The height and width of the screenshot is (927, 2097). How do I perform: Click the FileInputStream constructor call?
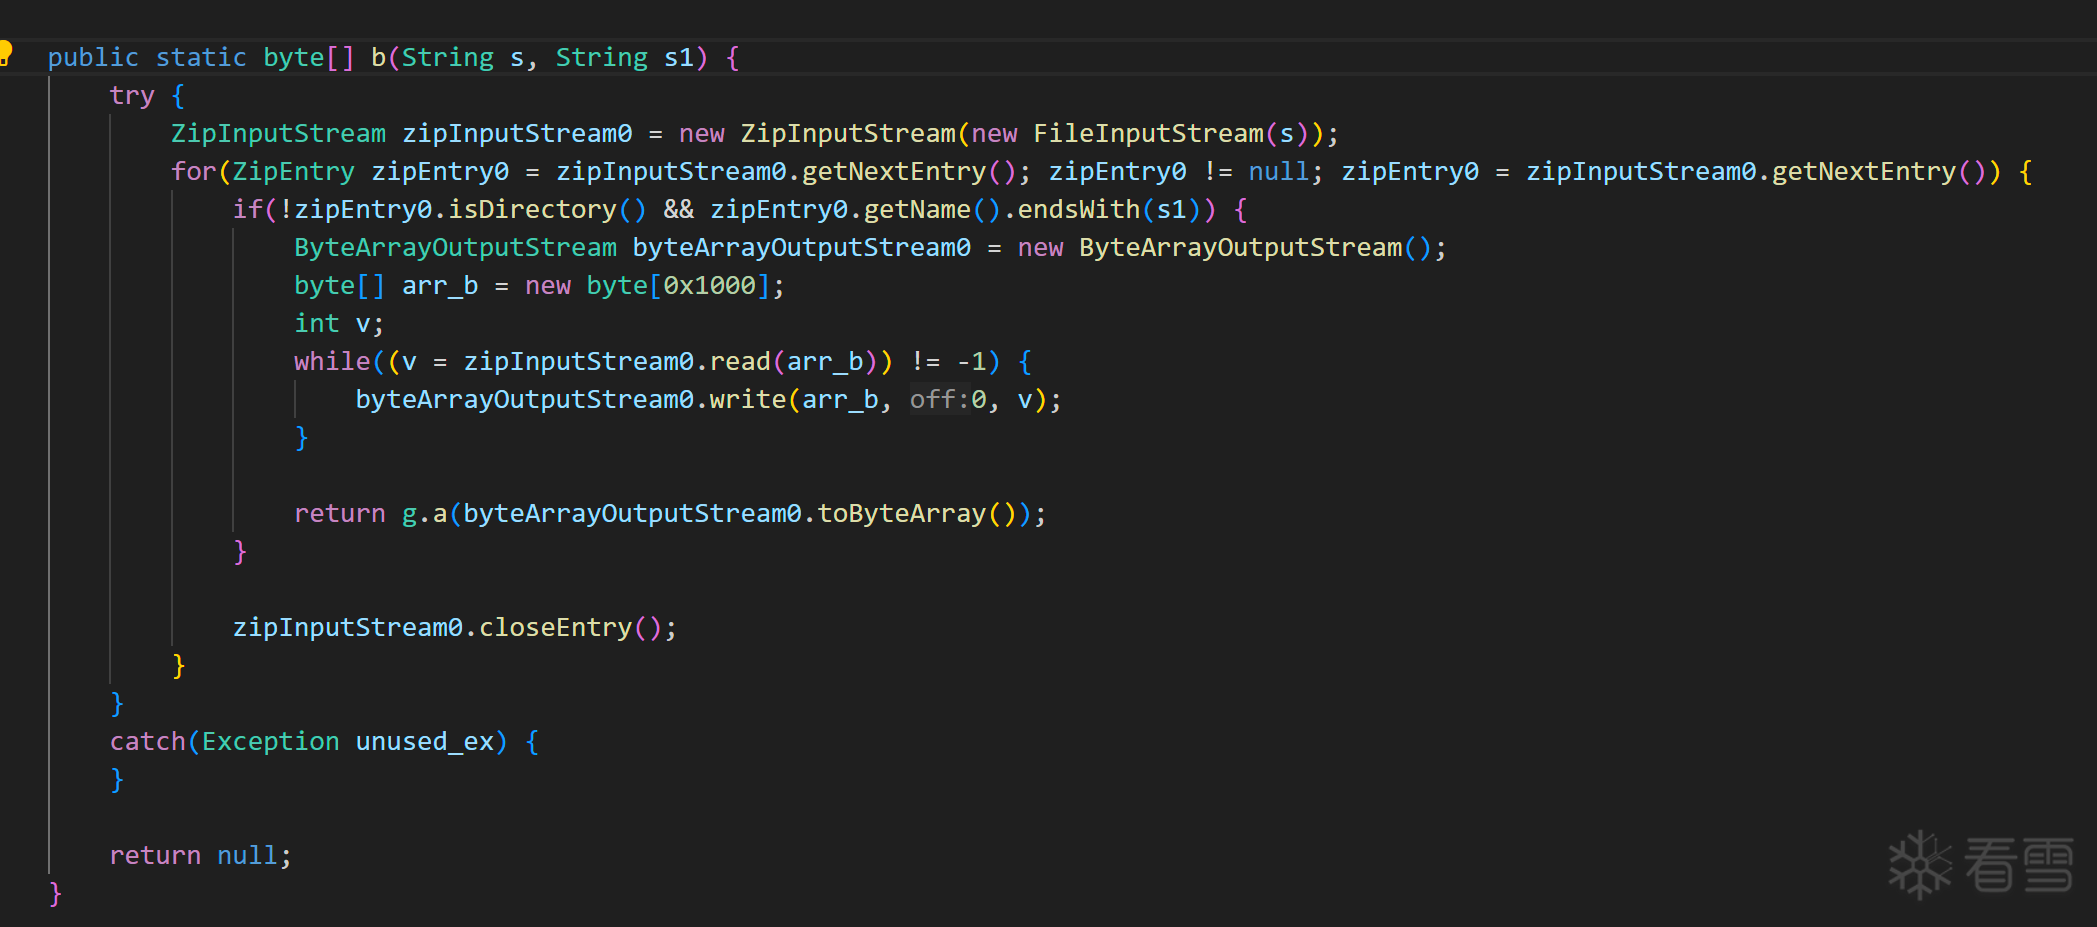click(1148, 134)
